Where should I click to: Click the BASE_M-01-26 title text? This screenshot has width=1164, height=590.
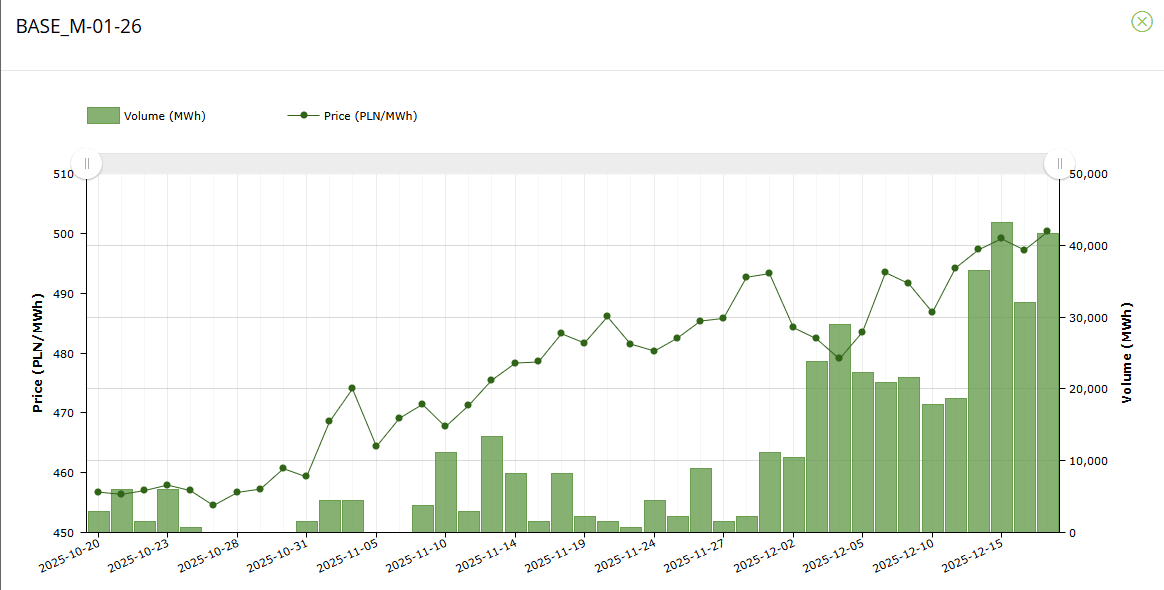[78, 27]
